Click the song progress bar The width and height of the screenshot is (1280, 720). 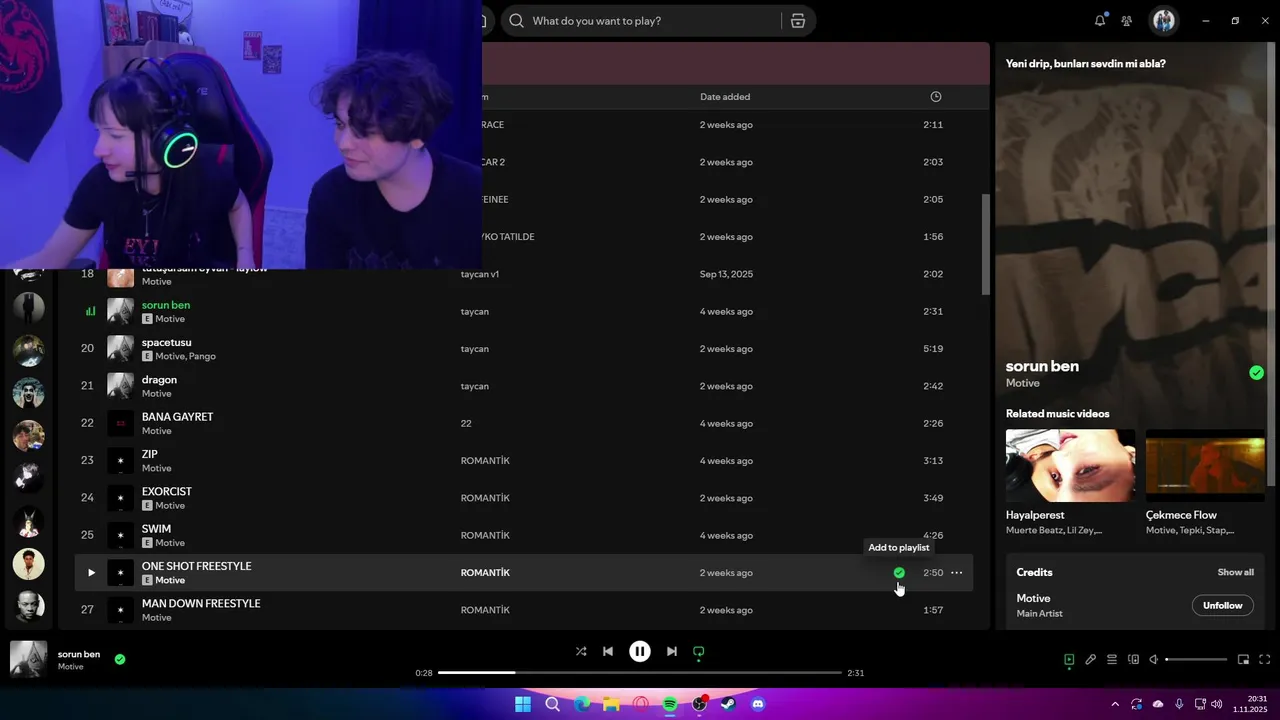coord(640,673)
